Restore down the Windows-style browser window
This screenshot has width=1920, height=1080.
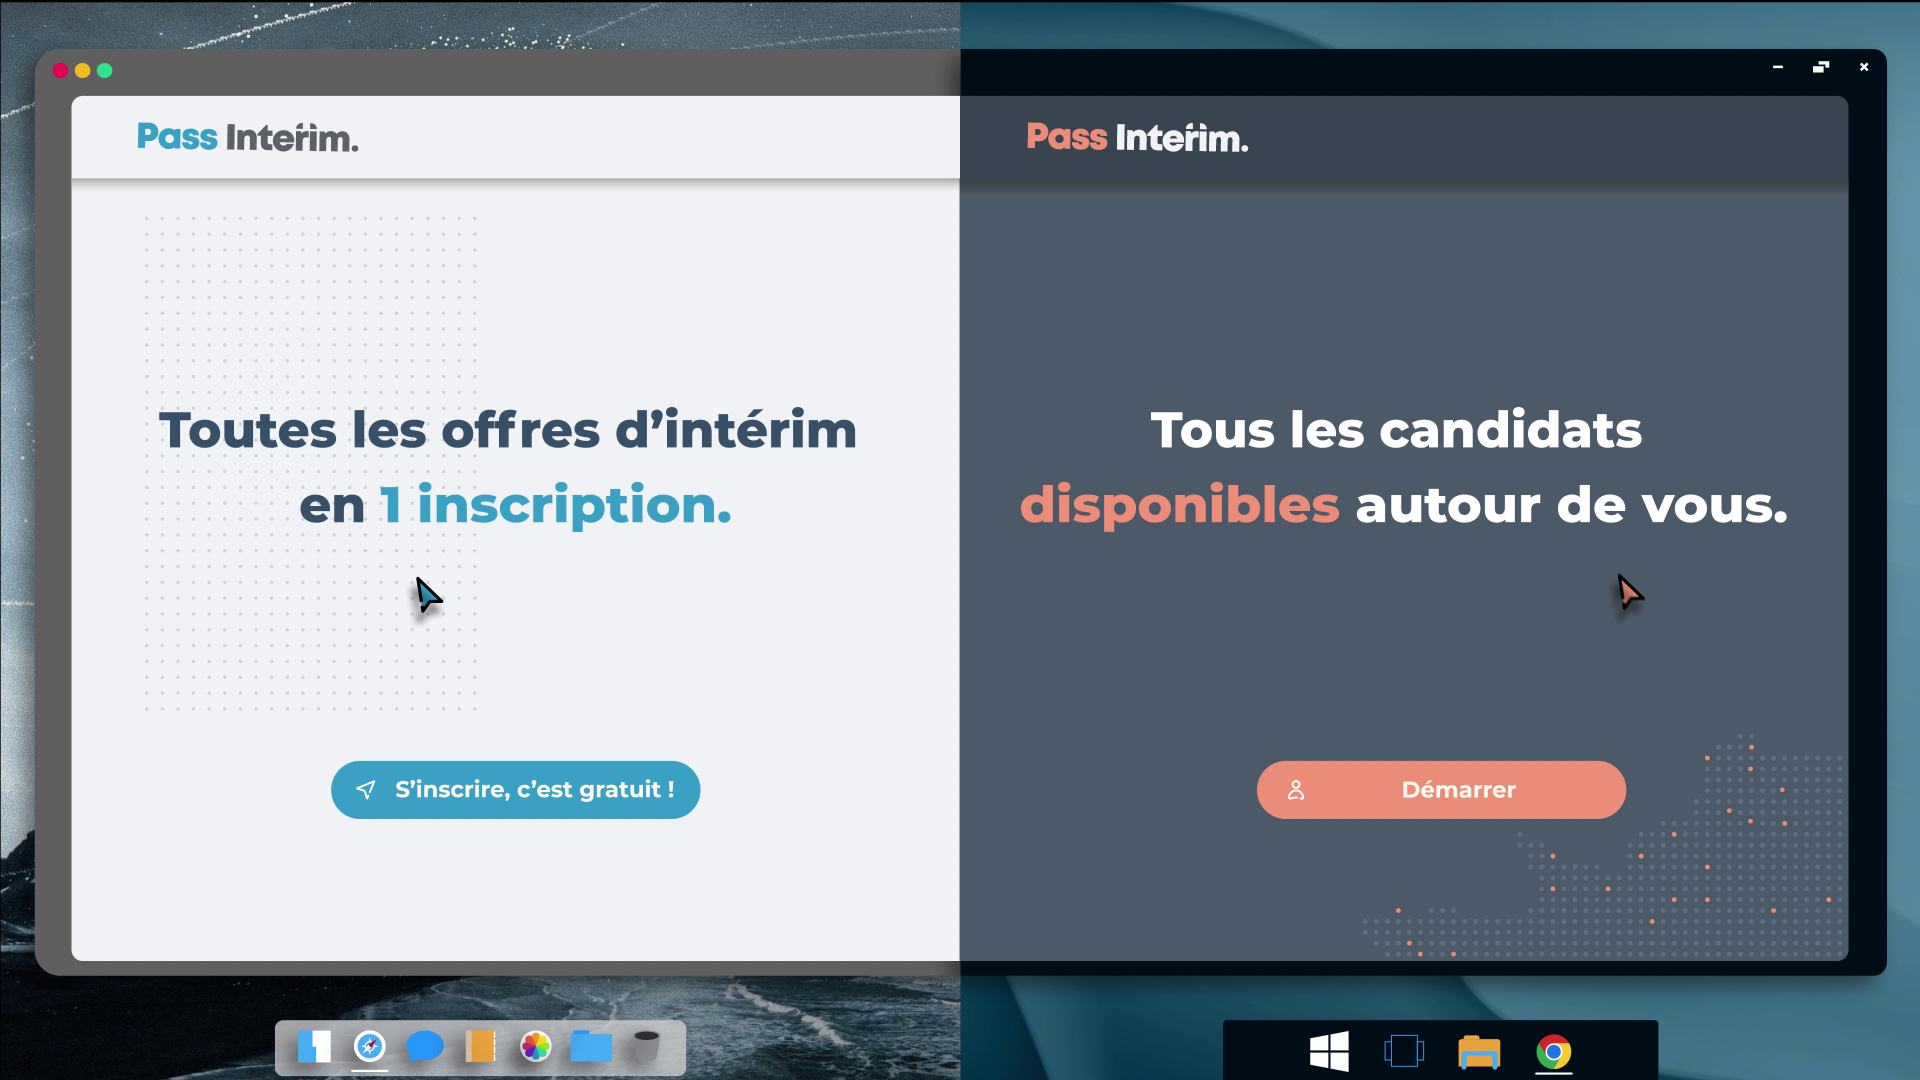click(x=1821, y=67)
